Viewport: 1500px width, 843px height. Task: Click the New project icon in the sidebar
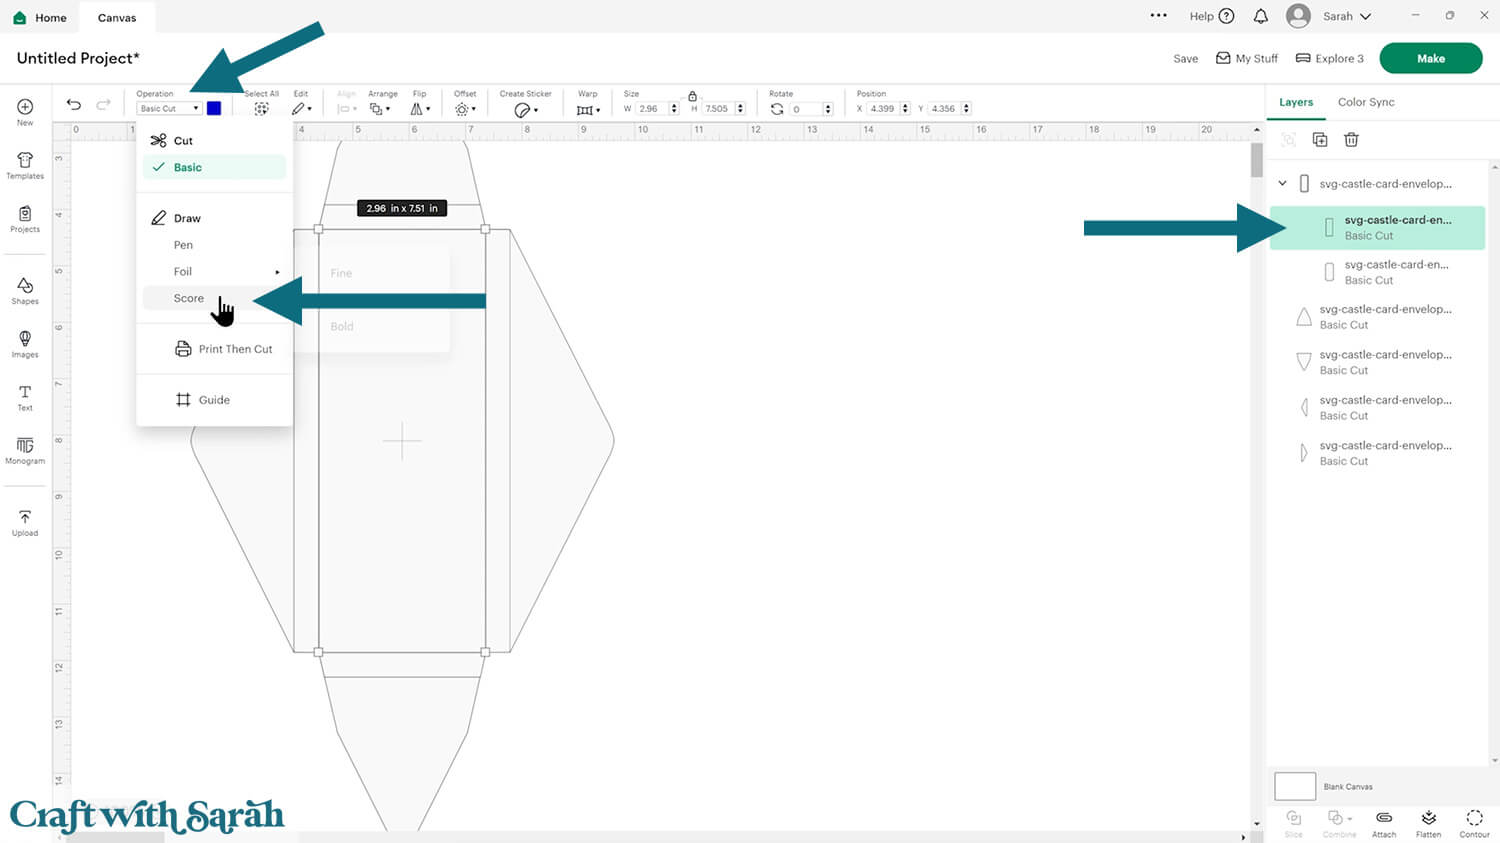(x=25, y=111)
